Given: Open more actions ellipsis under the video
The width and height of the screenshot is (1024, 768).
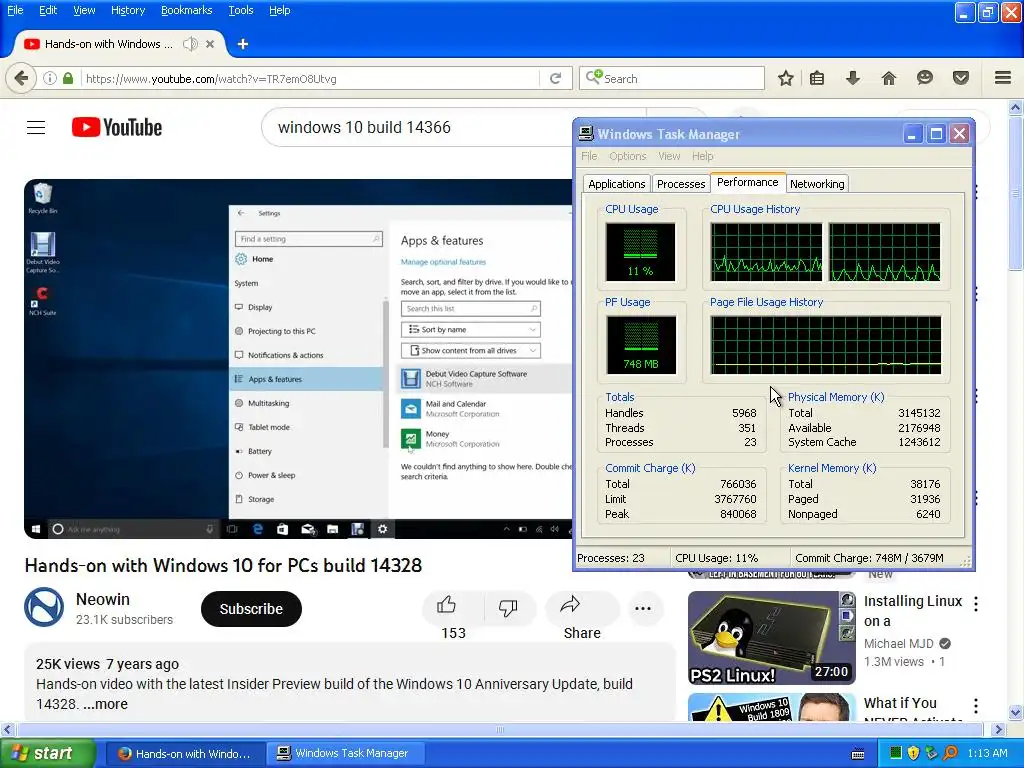Looking at the screenshot, I should (643, 608).
